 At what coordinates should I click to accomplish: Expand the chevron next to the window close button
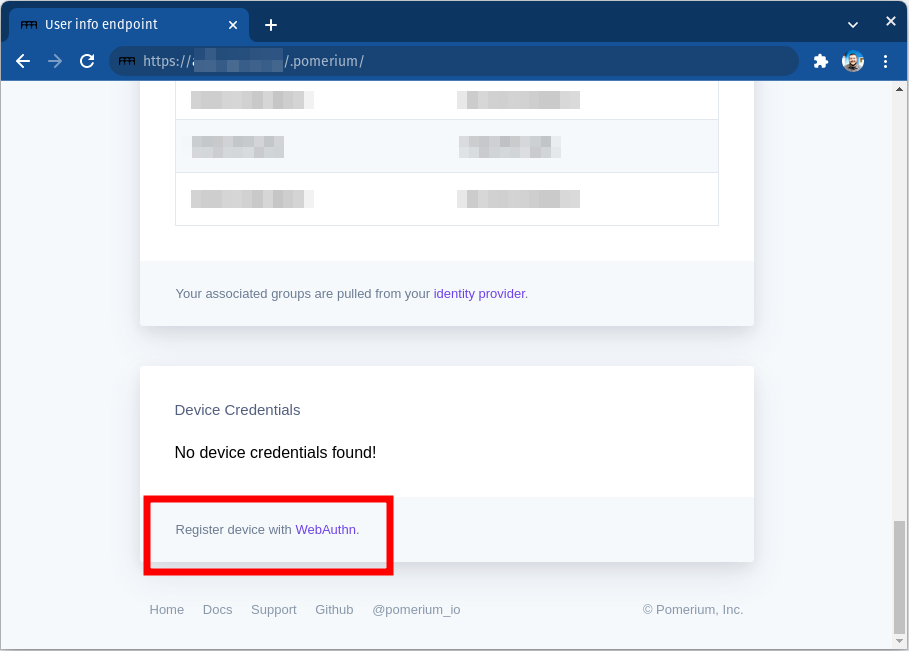coord(853,22)
